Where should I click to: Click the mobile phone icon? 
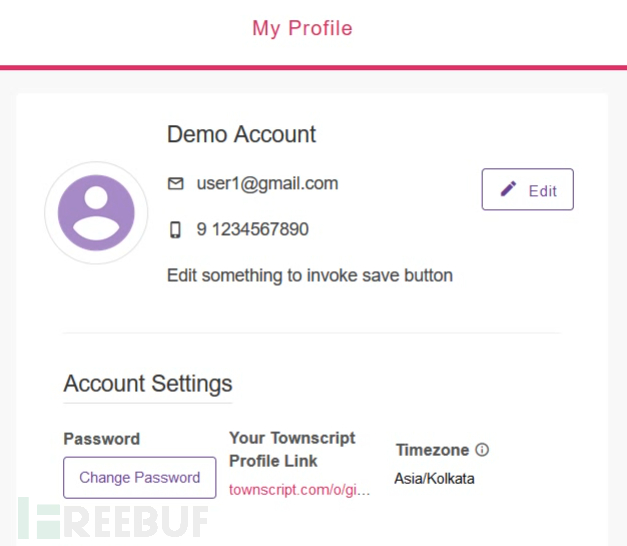[x=175, y=230]
